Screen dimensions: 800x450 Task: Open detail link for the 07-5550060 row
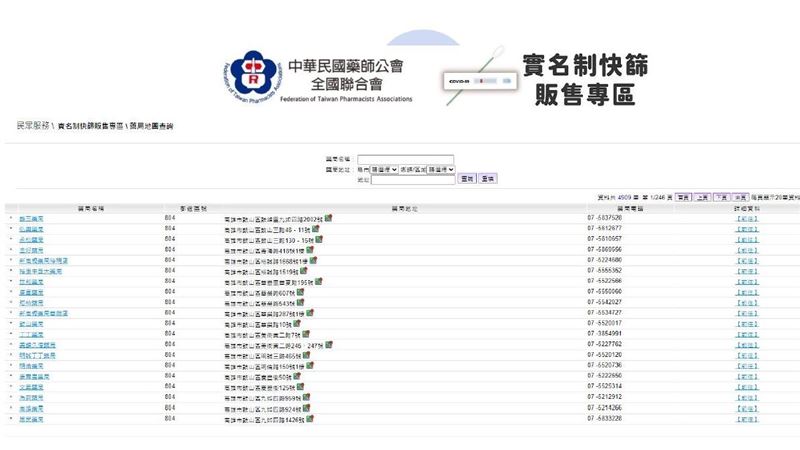pos(747,292)
